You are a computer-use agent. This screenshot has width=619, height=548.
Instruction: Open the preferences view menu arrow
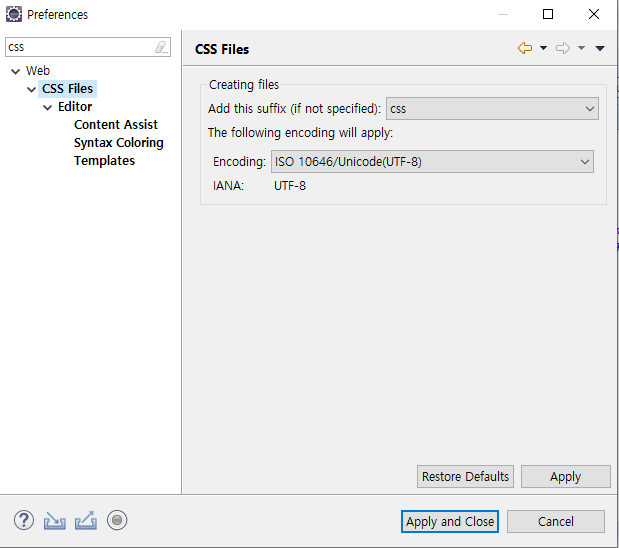click(x=600, y=48)
